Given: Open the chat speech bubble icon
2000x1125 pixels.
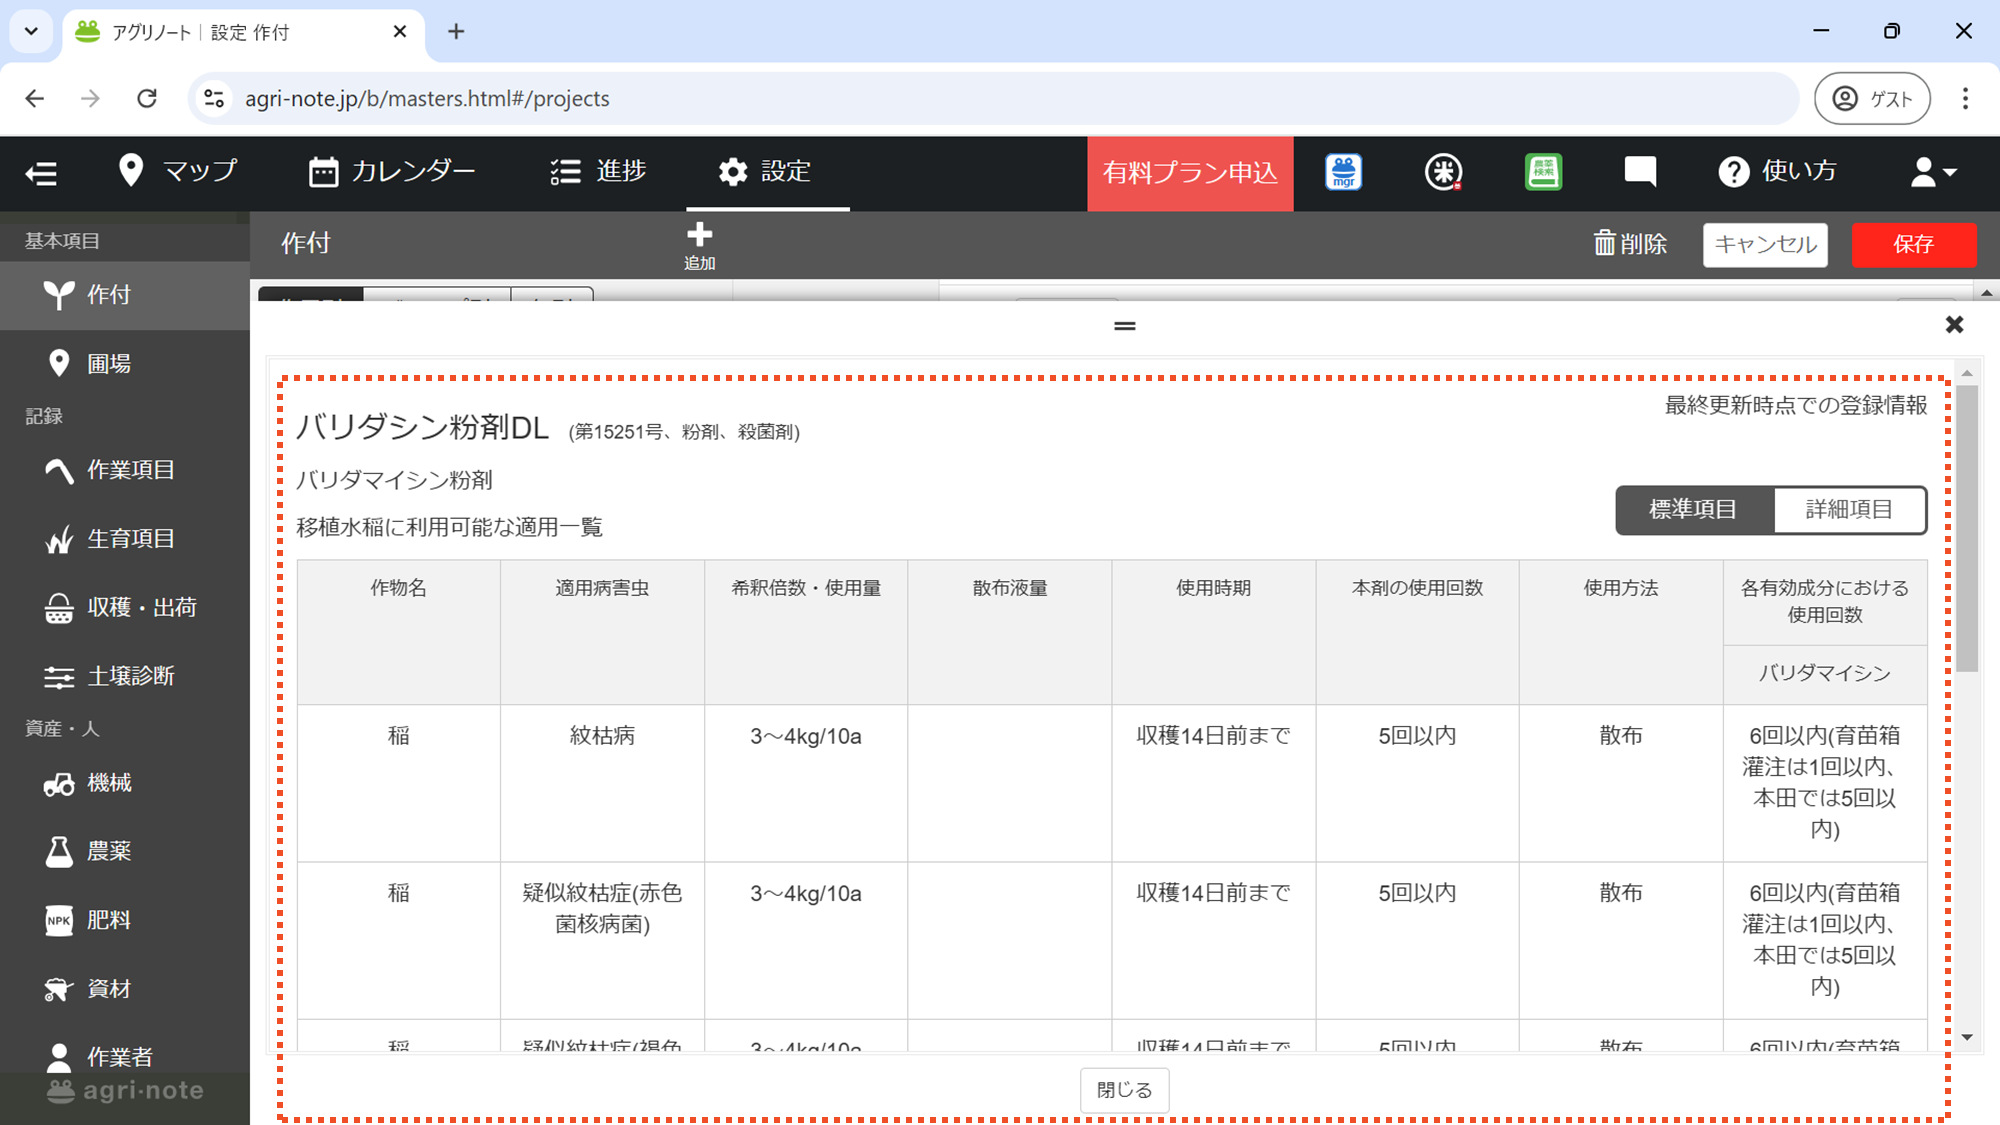Looking at the screenshot, I should pyautogui.click(x=1640, y=172).
